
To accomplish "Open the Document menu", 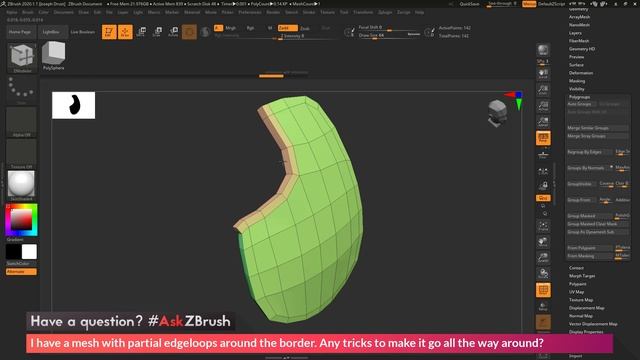I will [x=64, y=12].
